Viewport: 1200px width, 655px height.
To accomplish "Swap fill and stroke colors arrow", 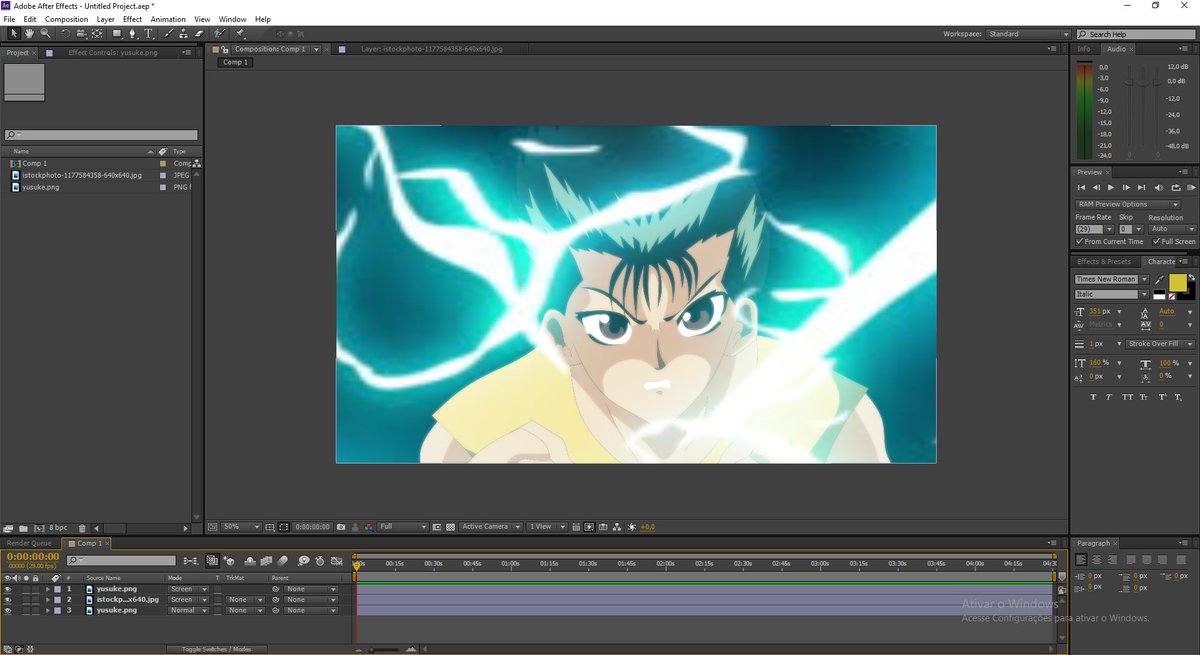I will 1192,277.
